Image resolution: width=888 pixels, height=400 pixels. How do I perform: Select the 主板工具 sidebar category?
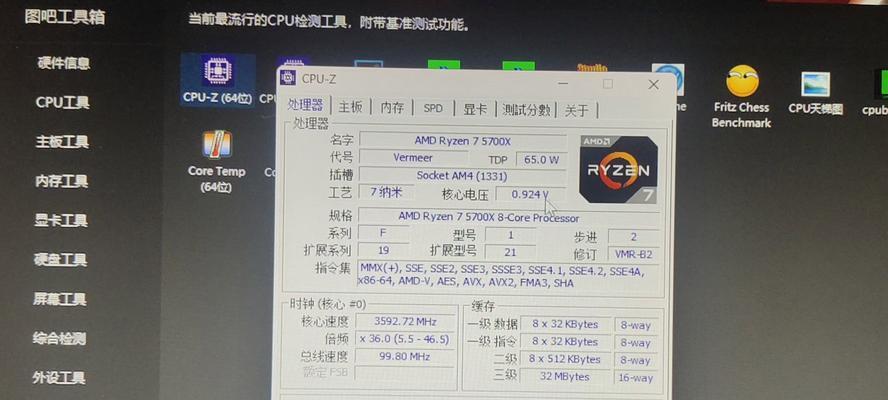click(x=62, y=142)
